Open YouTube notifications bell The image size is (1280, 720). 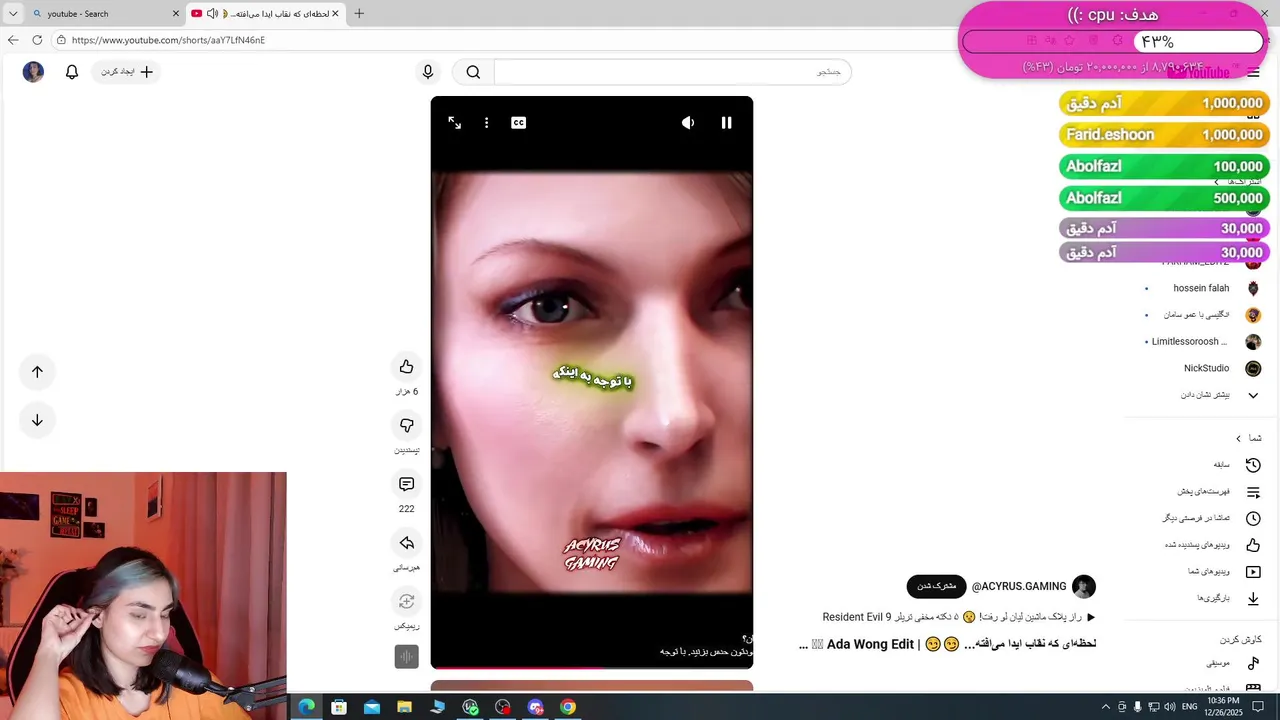click(x=72, y=72)
